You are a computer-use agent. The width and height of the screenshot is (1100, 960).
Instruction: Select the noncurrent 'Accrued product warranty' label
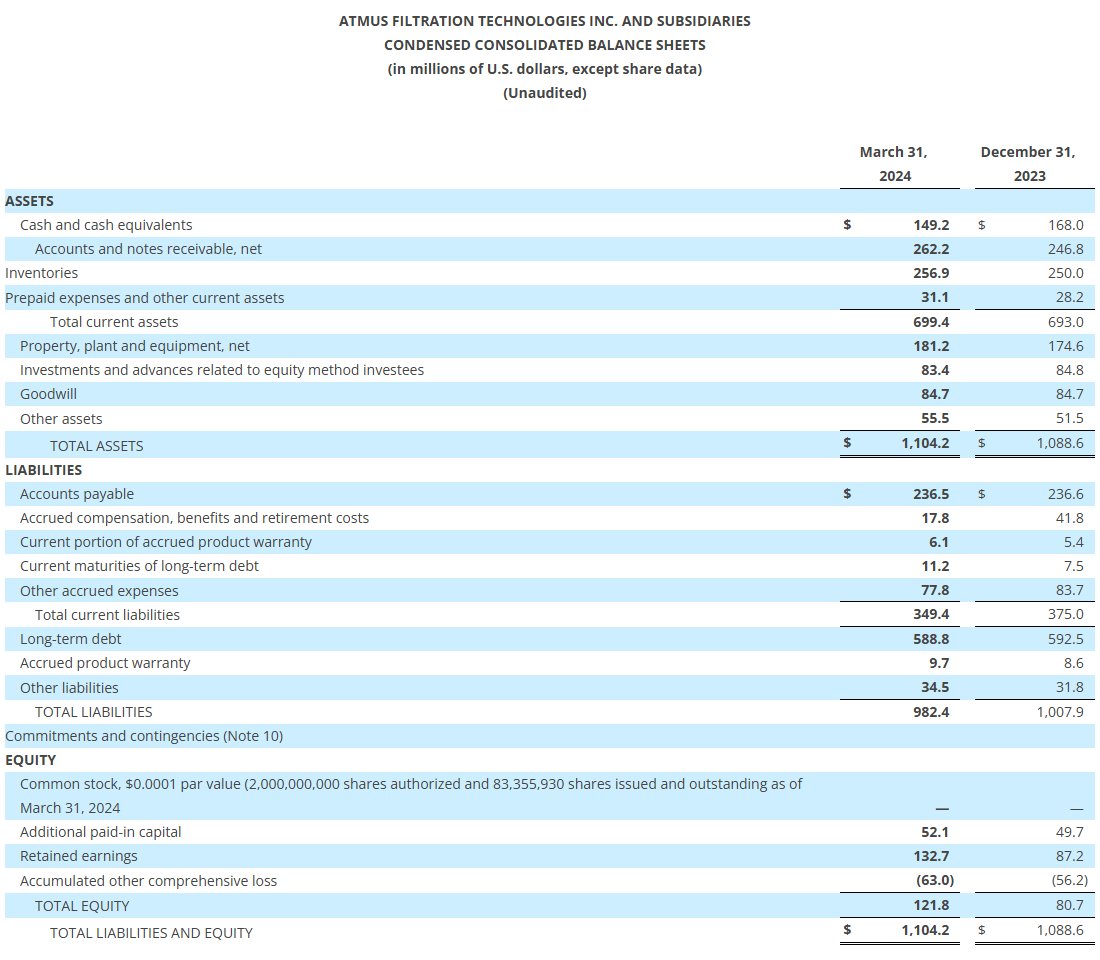point(105,663)
